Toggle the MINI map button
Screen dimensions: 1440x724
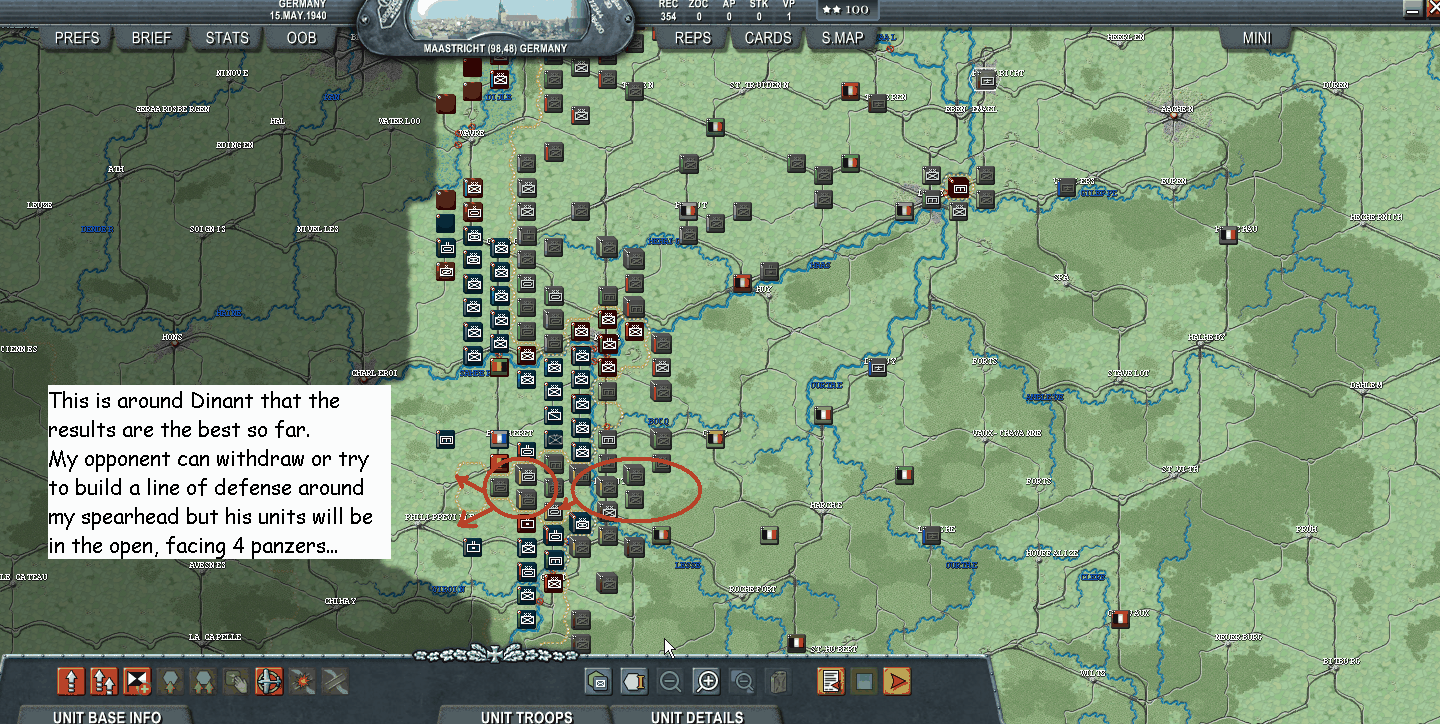[x=1257, y=38]
